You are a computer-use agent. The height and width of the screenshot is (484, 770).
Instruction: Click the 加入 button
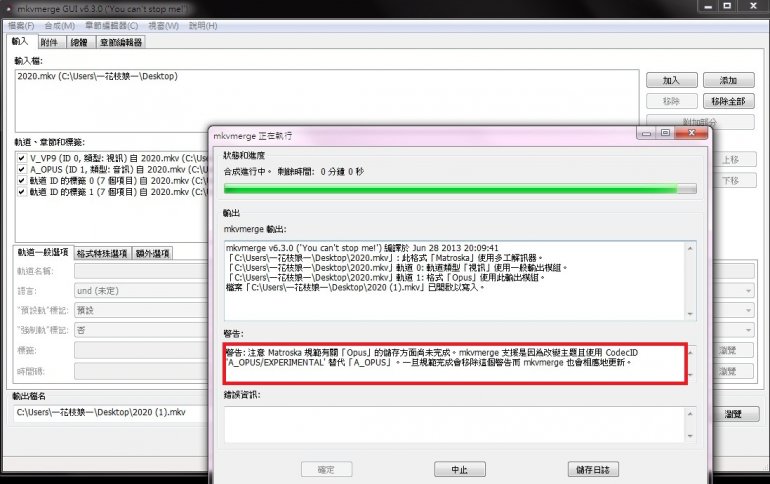click(671, 80)
